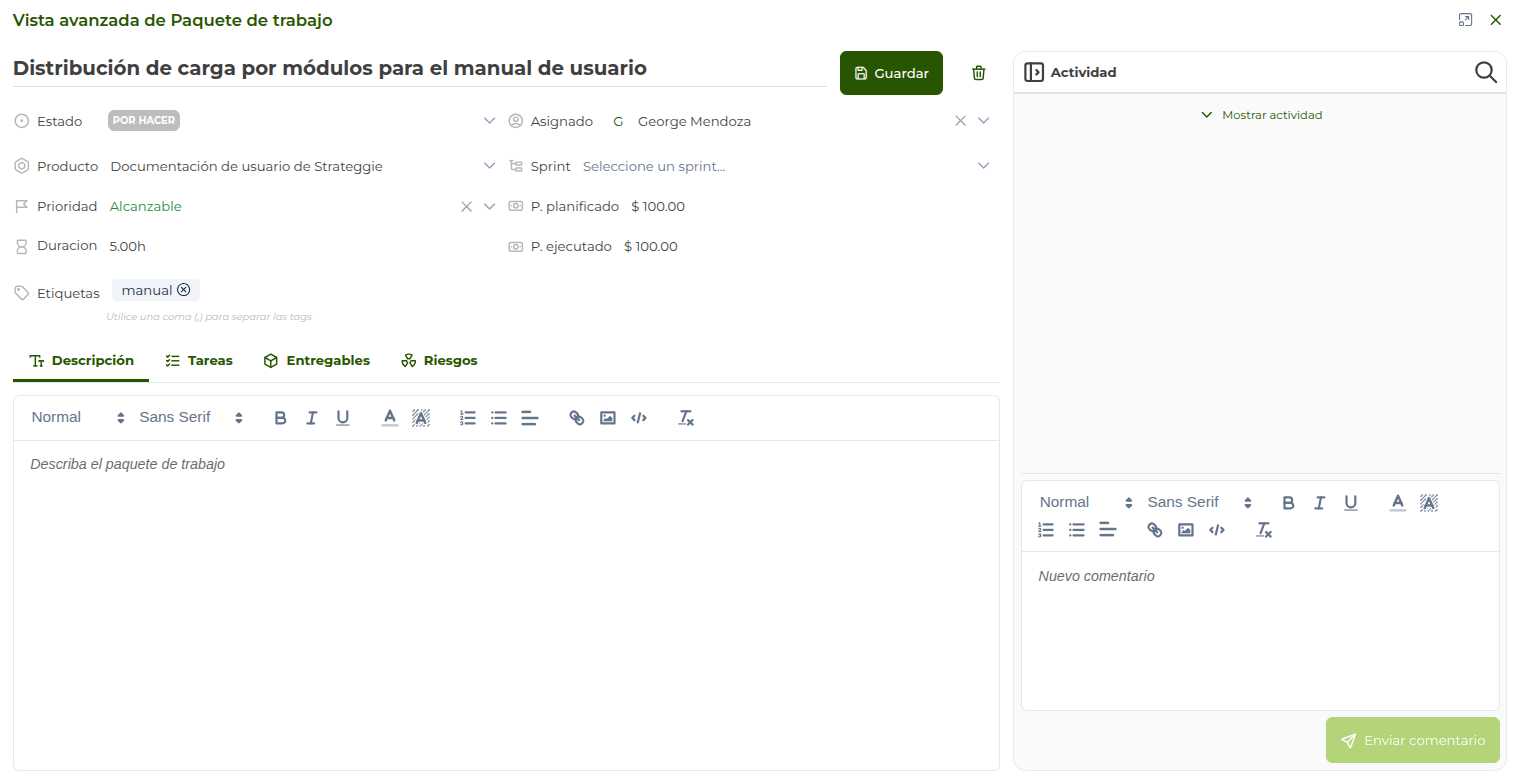
Task: Toggle italic in the comment toolbar
Action: click(x=1319, y=503)
